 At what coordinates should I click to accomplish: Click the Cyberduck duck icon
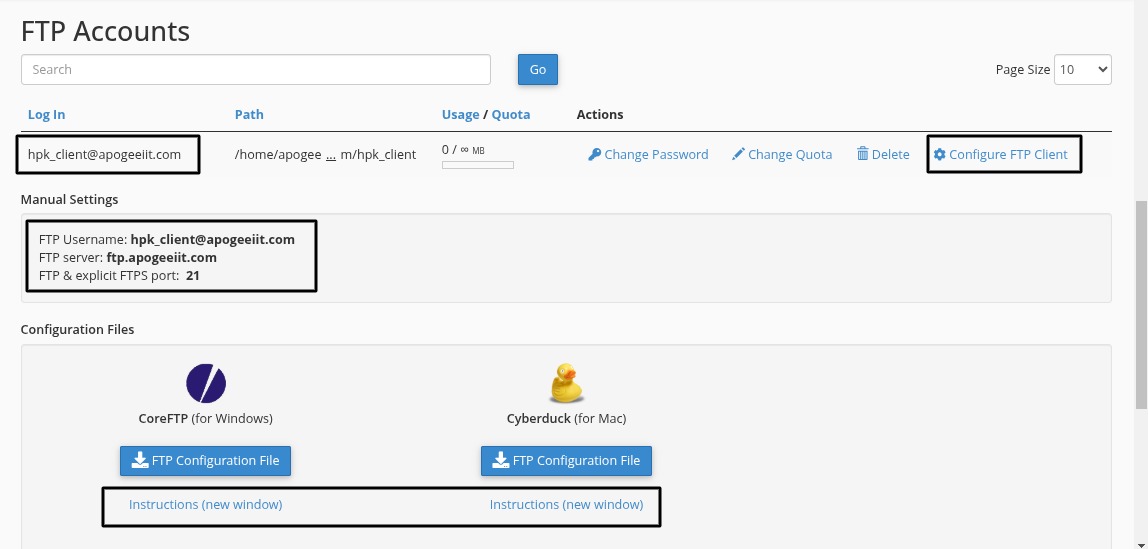[566, 384]
